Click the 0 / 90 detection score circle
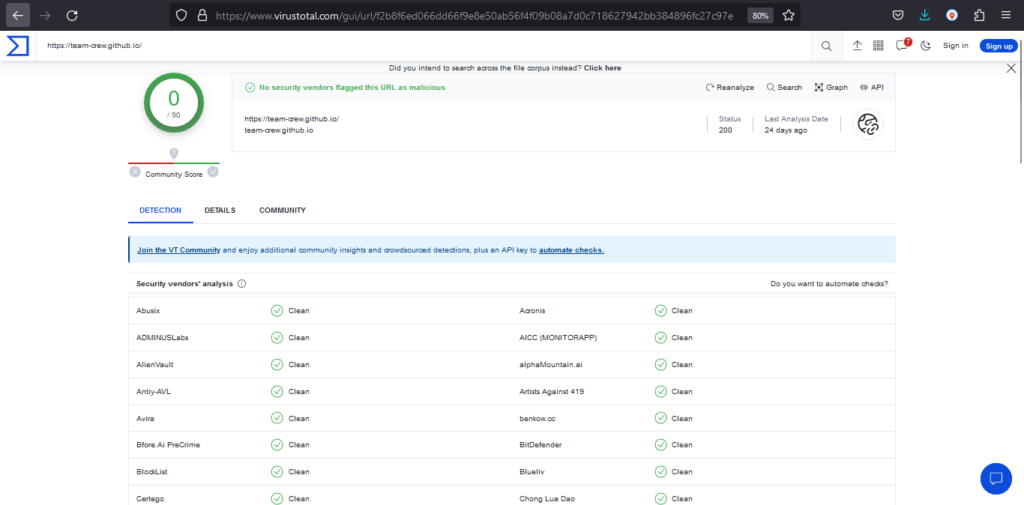The width and height of the screenshot is (1024, 505). point(174,103)
